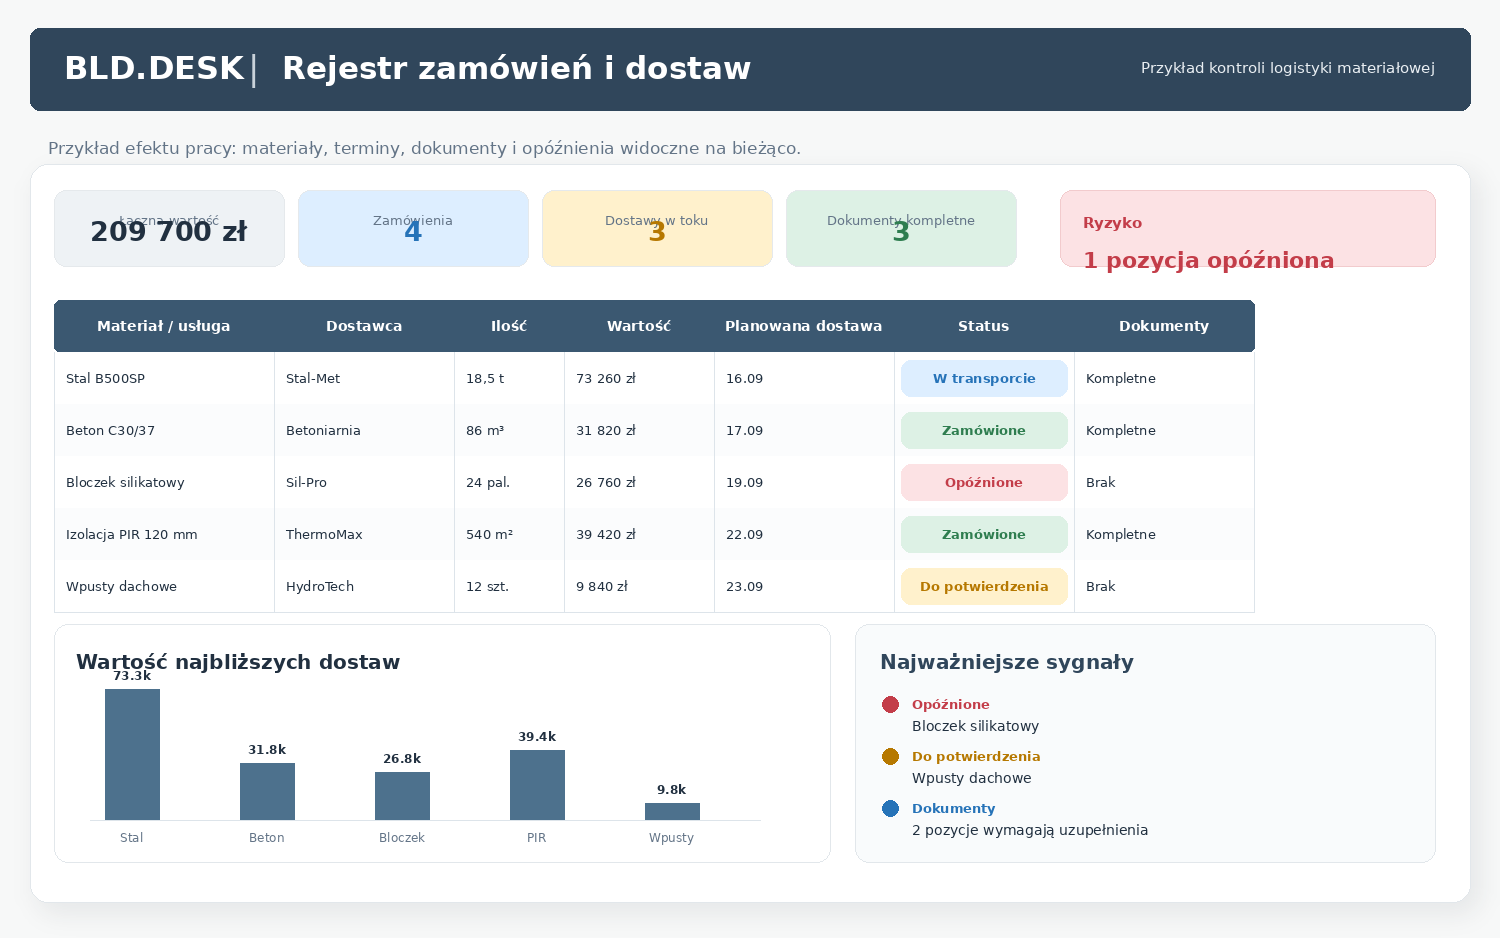Click the red dot beside Opóźnione signal
1500x938 pixels.
coord(890,705)
